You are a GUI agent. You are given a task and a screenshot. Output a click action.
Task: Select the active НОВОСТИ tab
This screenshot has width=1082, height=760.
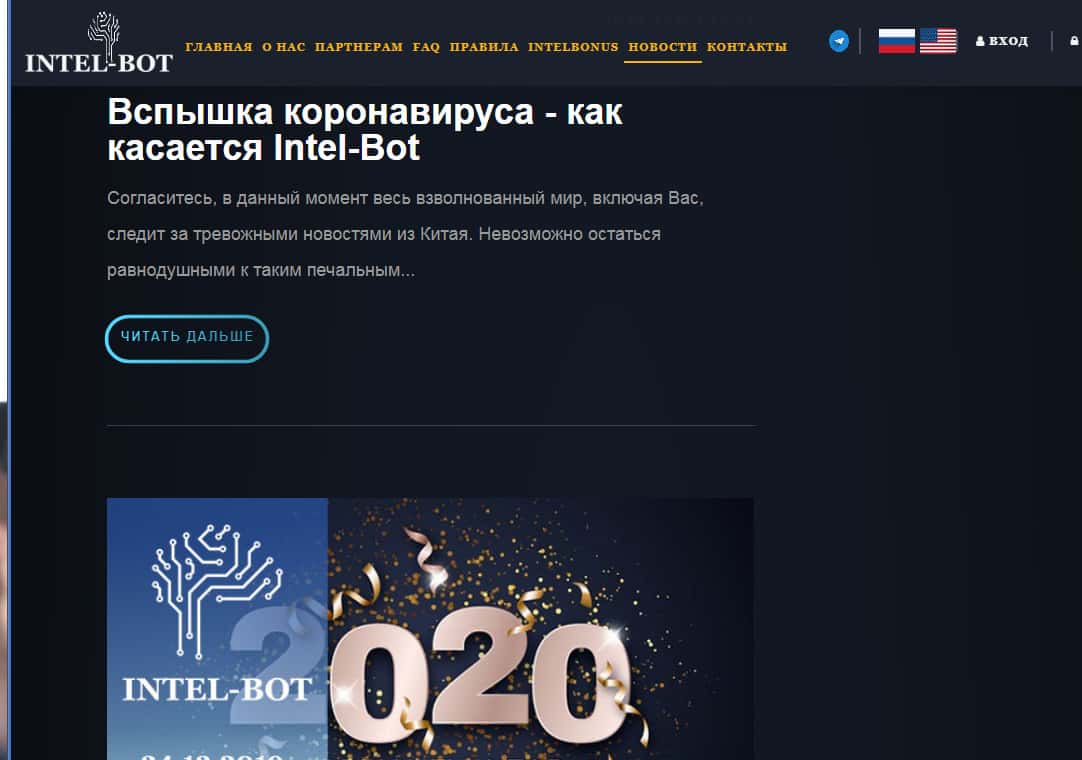662,47
